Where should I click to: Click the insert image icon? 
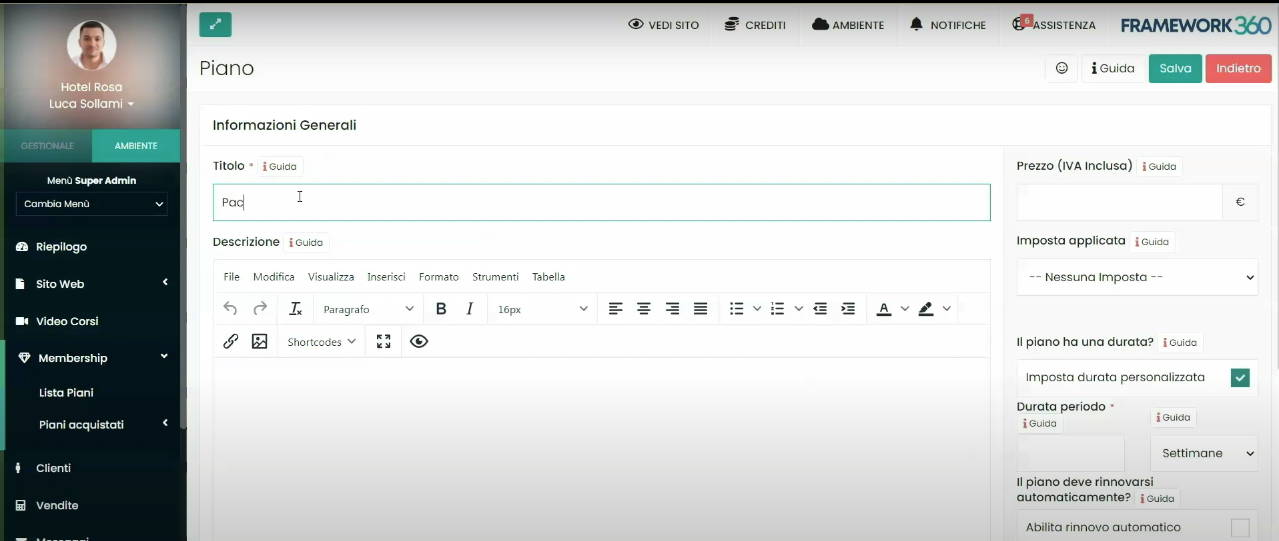point(260,342)
